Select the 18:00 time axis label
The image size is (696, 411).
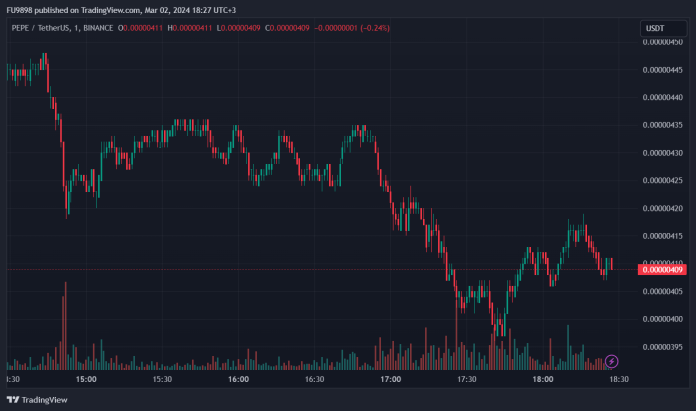542,380
